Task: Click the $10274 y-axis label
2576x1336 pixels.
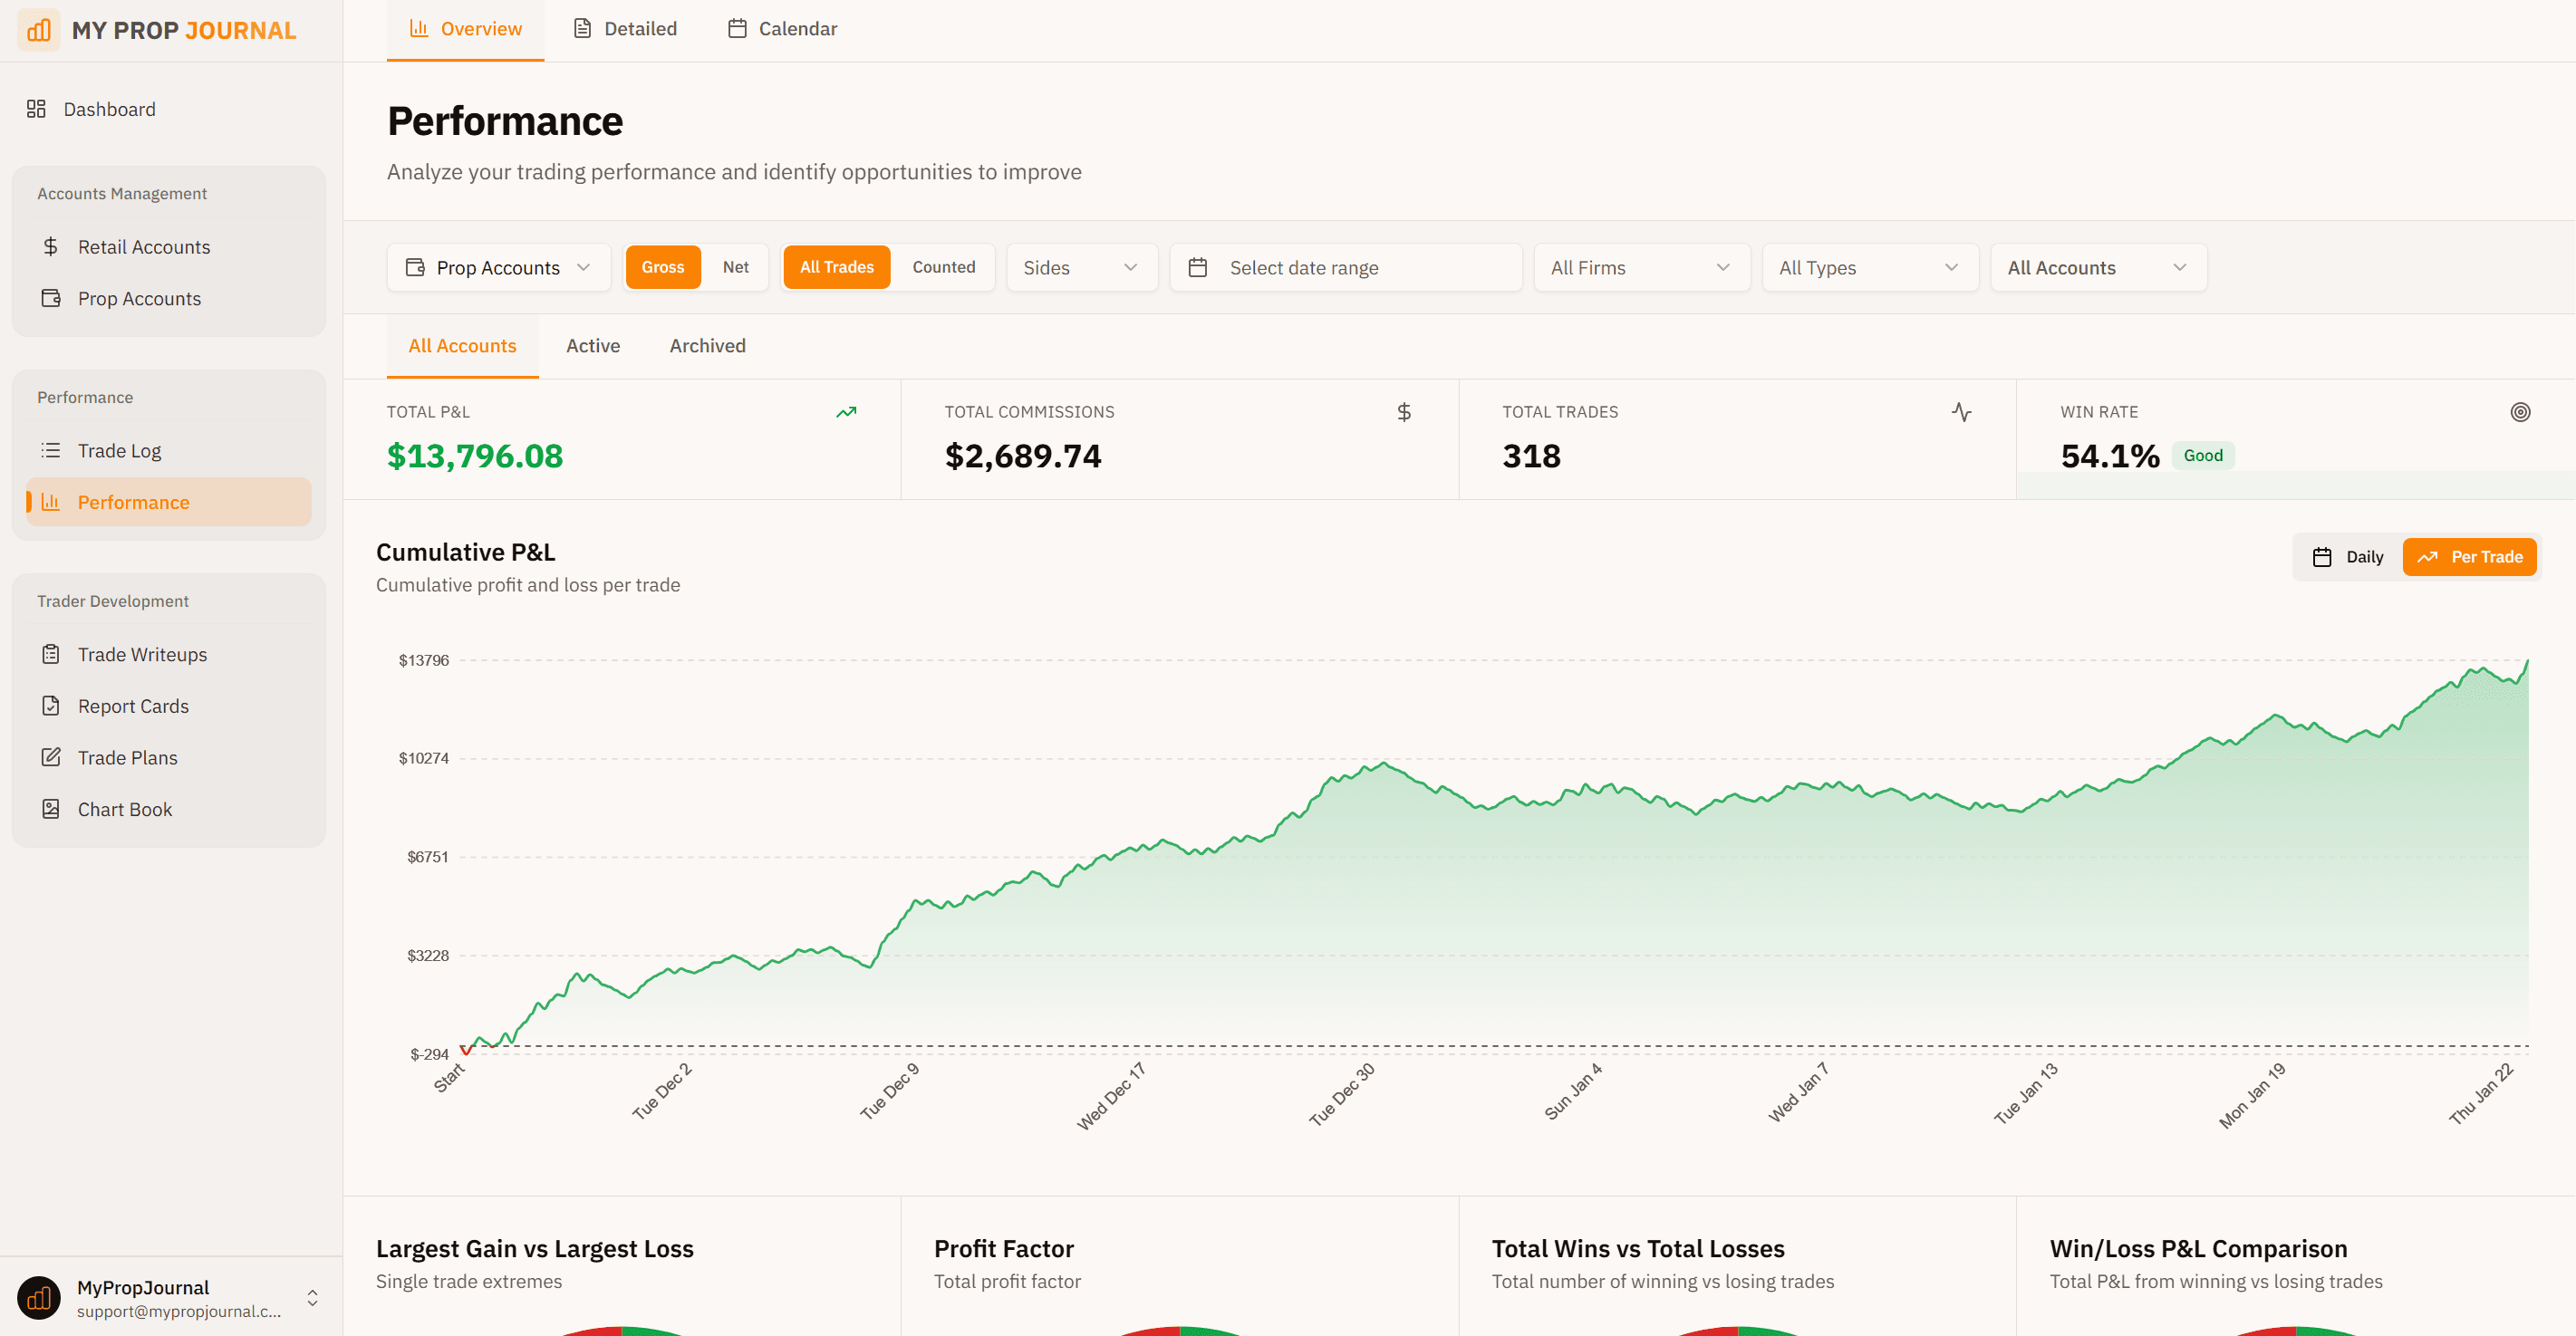Action: (423, 758)
